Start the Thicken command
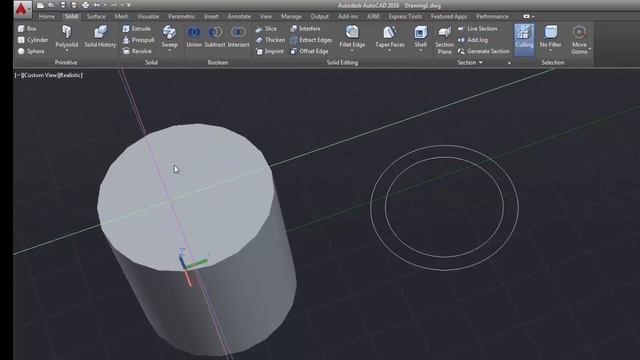 coord(270,40)
